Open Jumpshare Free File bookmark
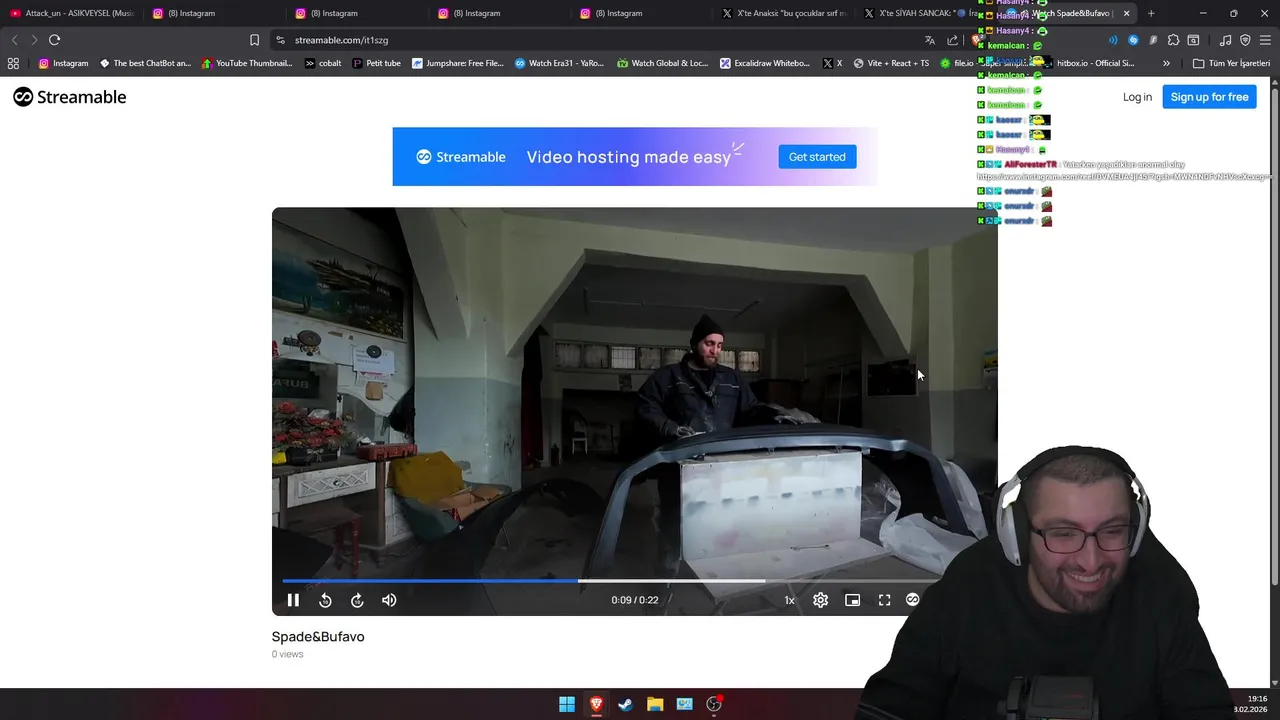Image resolution: width=1280 pixels, height=720 pixels. click(x=458, y=63)
